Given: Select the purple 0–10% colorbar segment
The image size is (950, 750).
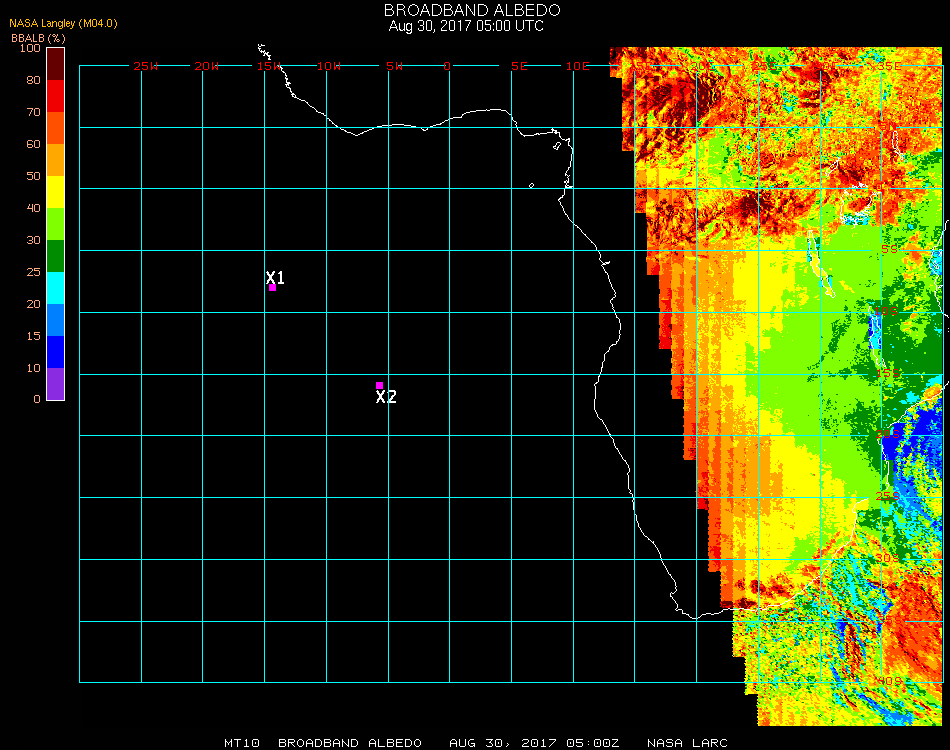Looking at the screenshot, I should (56, 384).
